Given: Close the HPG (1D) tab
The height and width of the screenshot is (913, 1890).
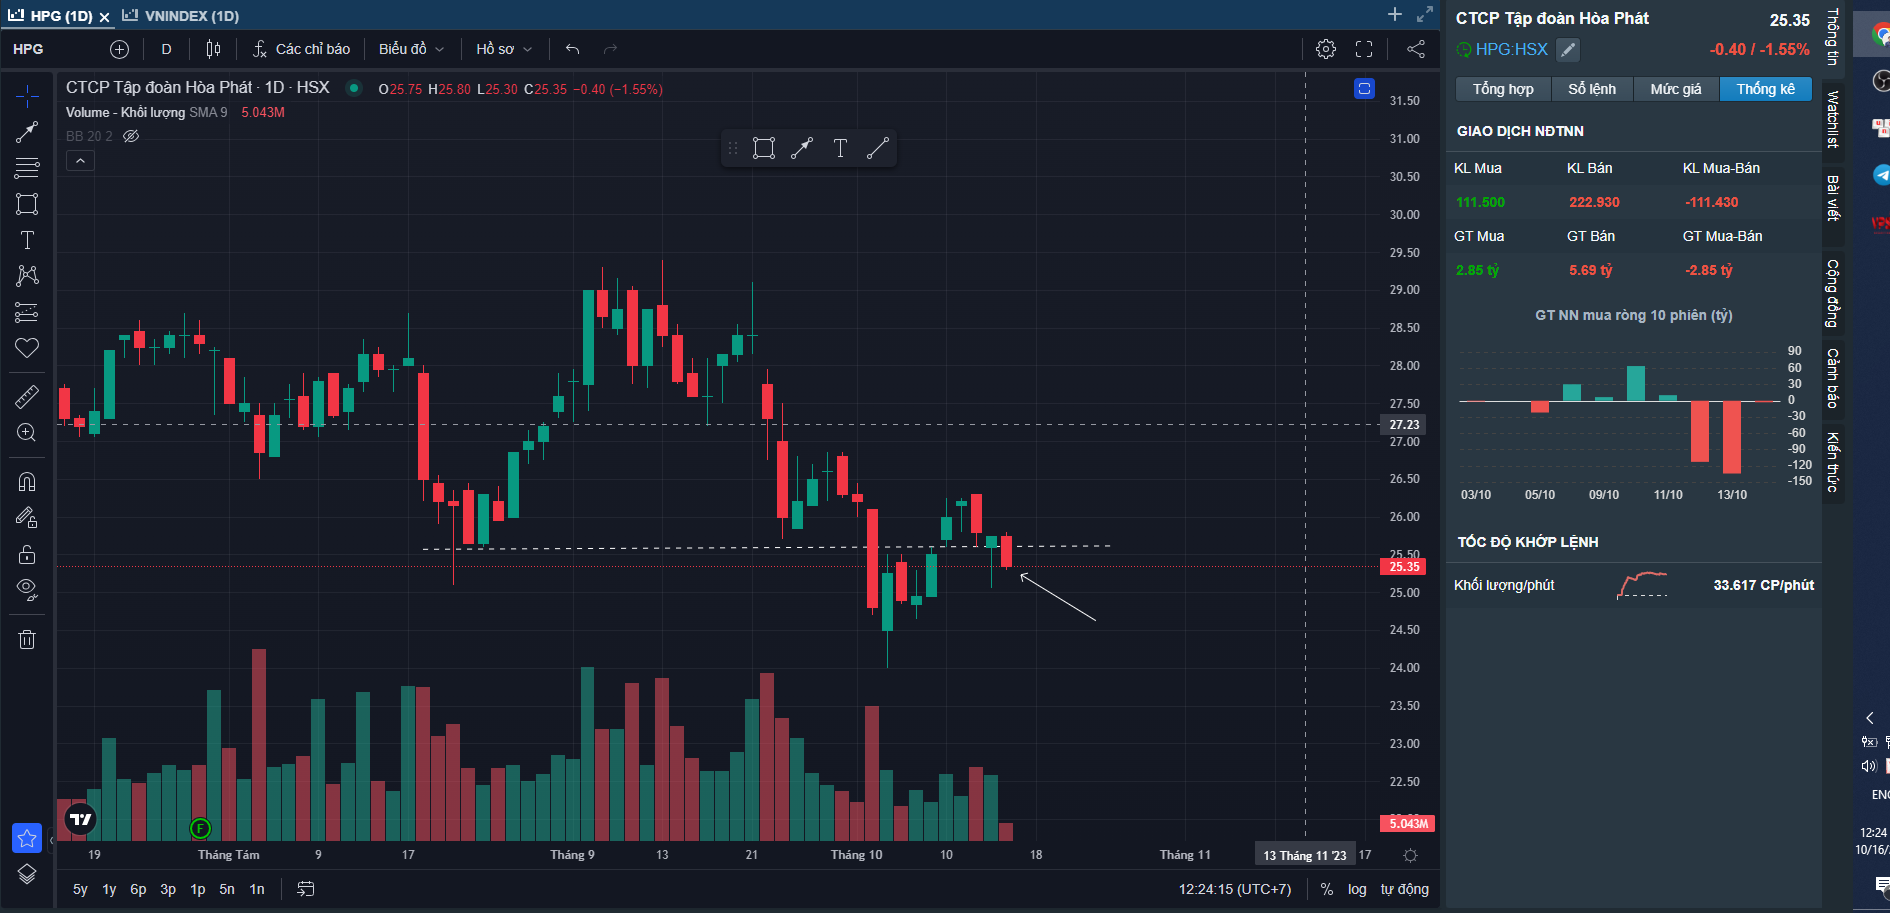Looking at the screenshot, I should coord(104,17).
